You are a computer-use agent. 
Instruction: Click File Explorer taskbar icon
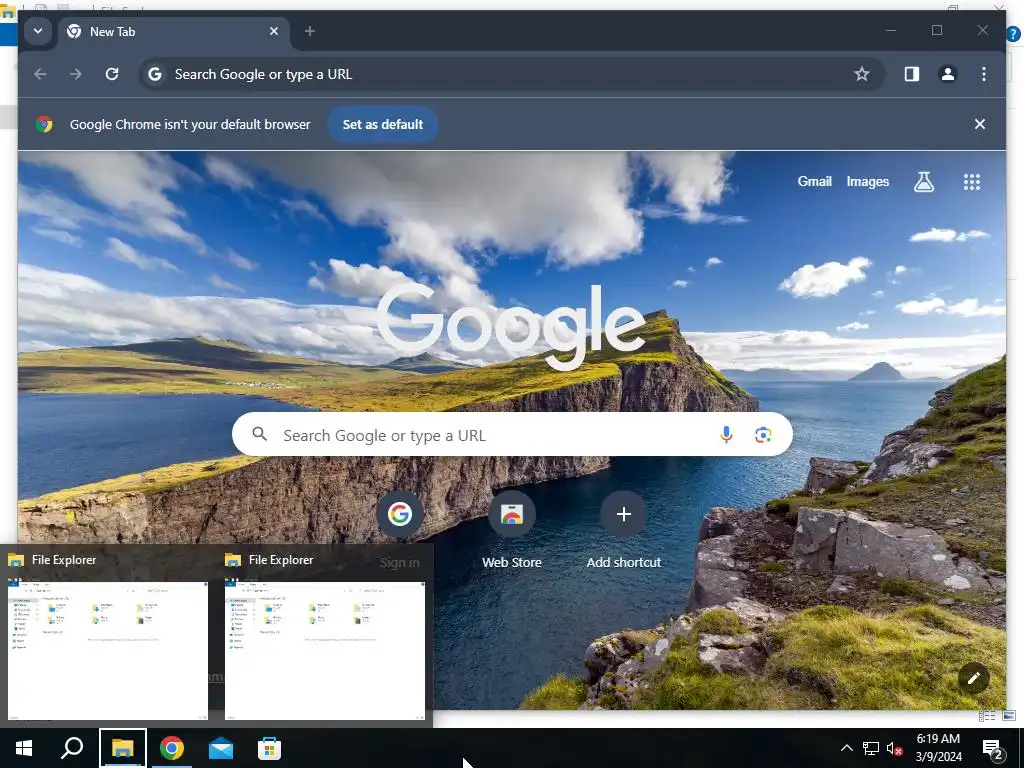click(x=122, y=748)
